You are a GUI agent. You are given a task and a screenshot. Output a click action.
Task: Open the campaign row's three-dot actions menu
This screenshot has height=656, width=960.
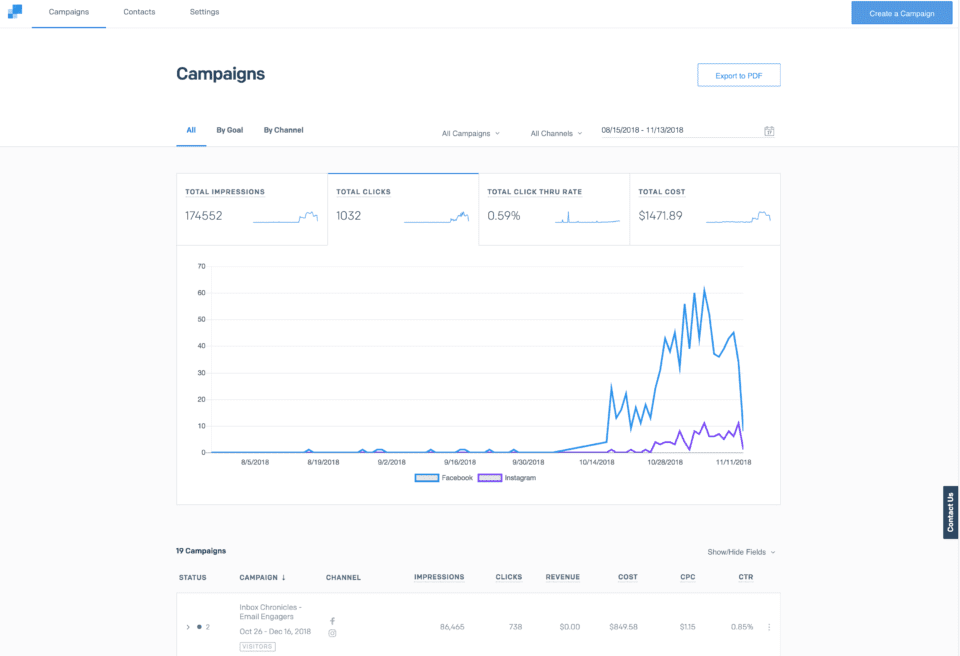click(x=769, y=627)
